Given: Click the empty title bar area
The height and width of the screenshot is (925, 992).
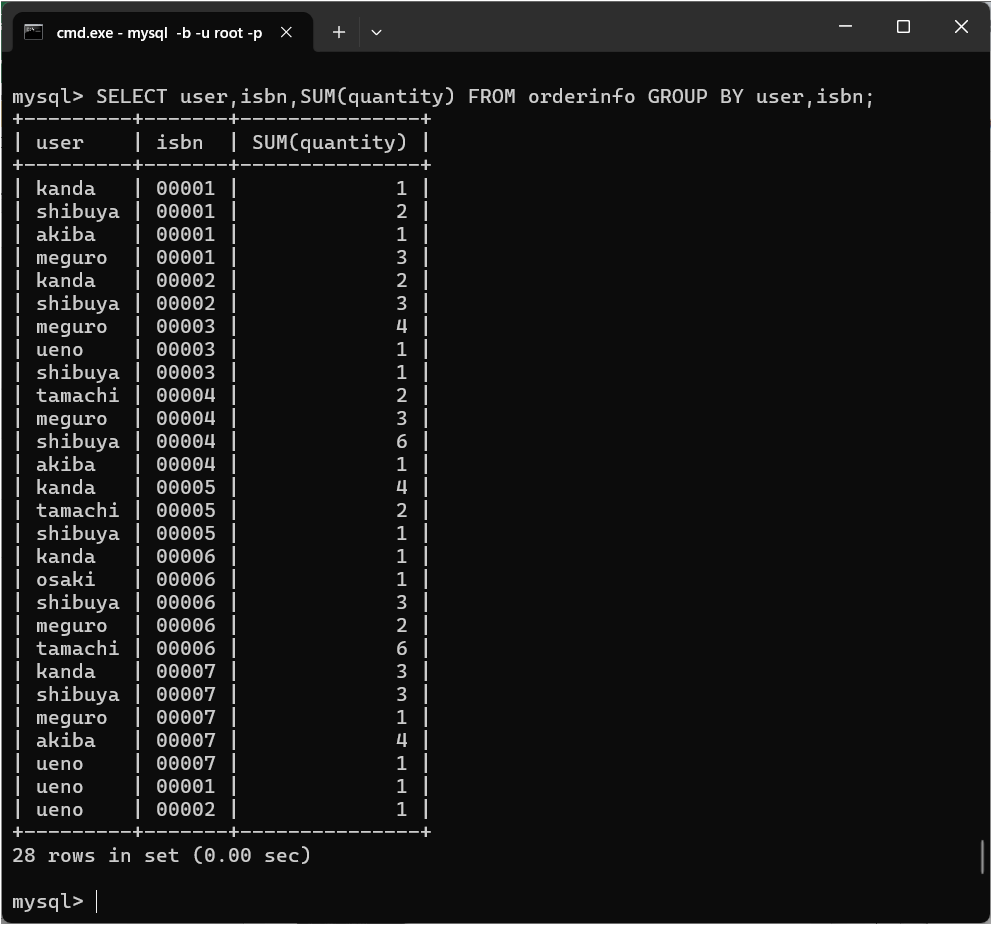Looking at the screenshot, I should pos(600,27).
